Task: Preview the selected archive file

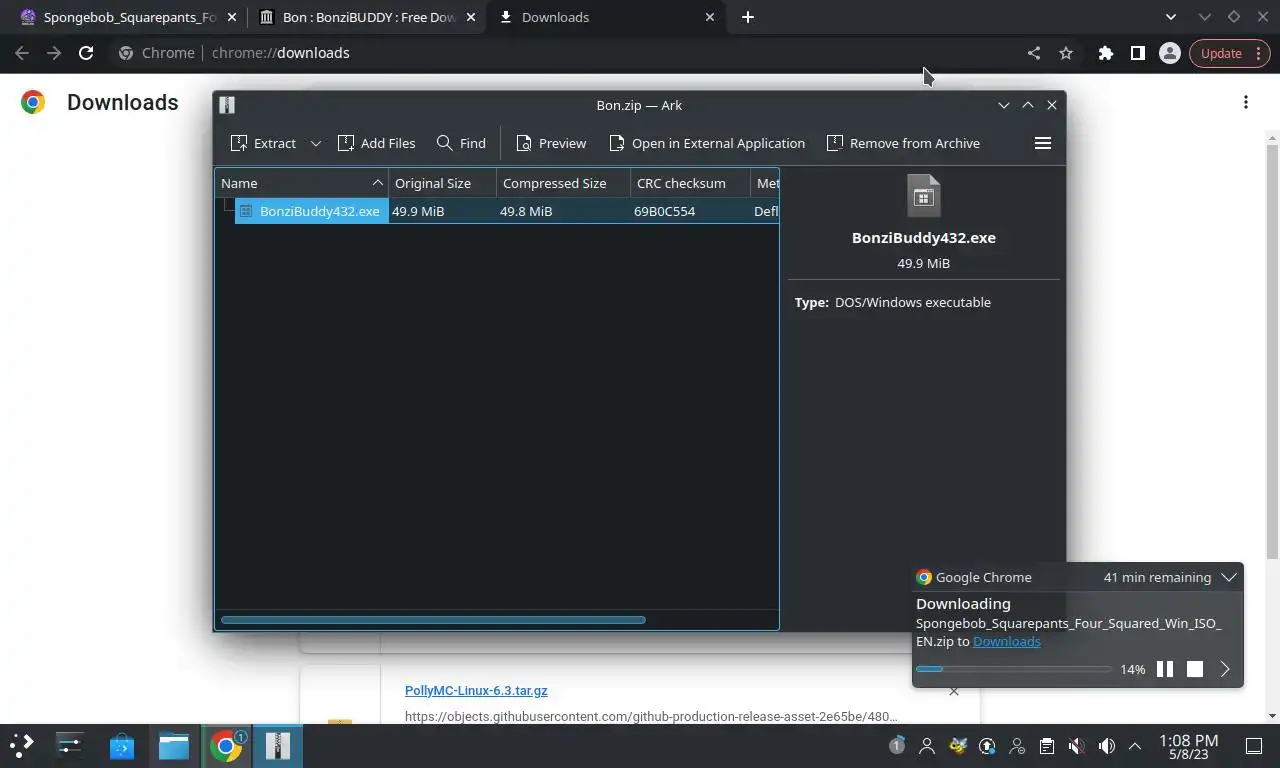Action: coord(551,143)
